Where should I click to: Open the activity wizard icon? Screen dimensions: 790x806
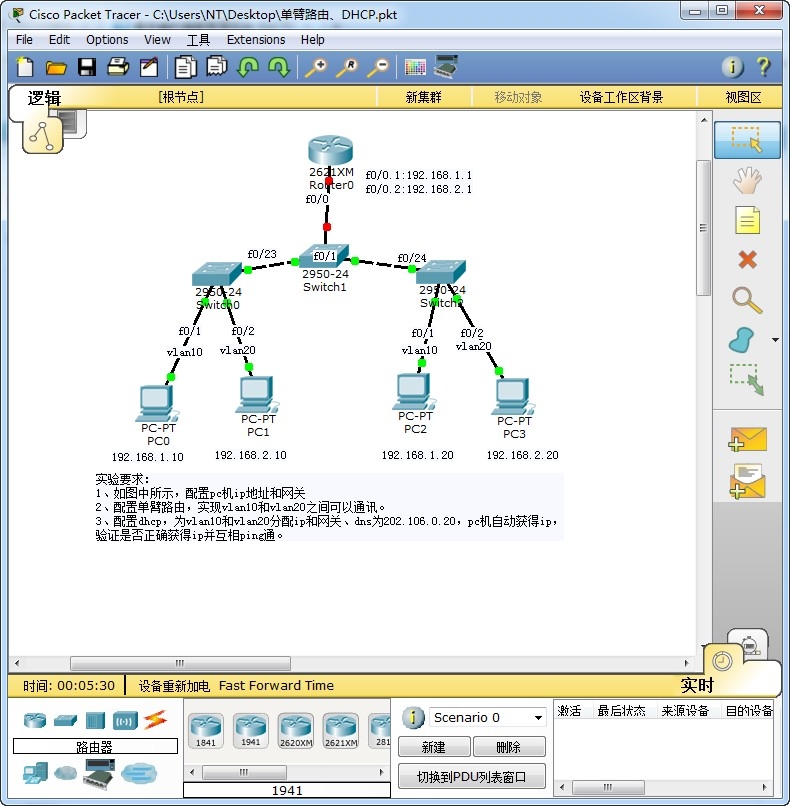[149, 67]
